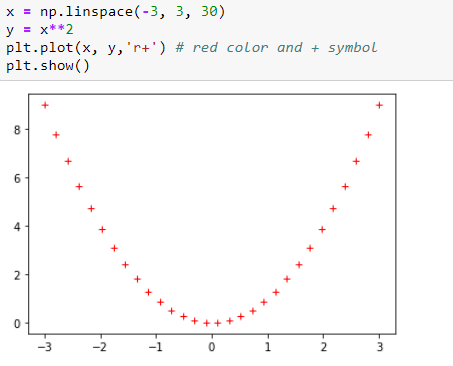The height and width of the screenshot is (366, 453).
Task: Click the y-axis tick label 8
Action: click(x=17, y=130)
